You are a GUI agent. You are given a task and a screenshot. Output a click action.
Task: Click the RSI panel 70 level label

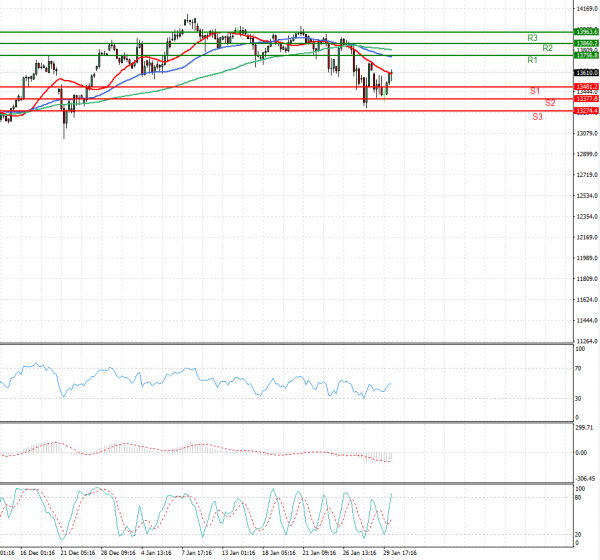[579, 370]
